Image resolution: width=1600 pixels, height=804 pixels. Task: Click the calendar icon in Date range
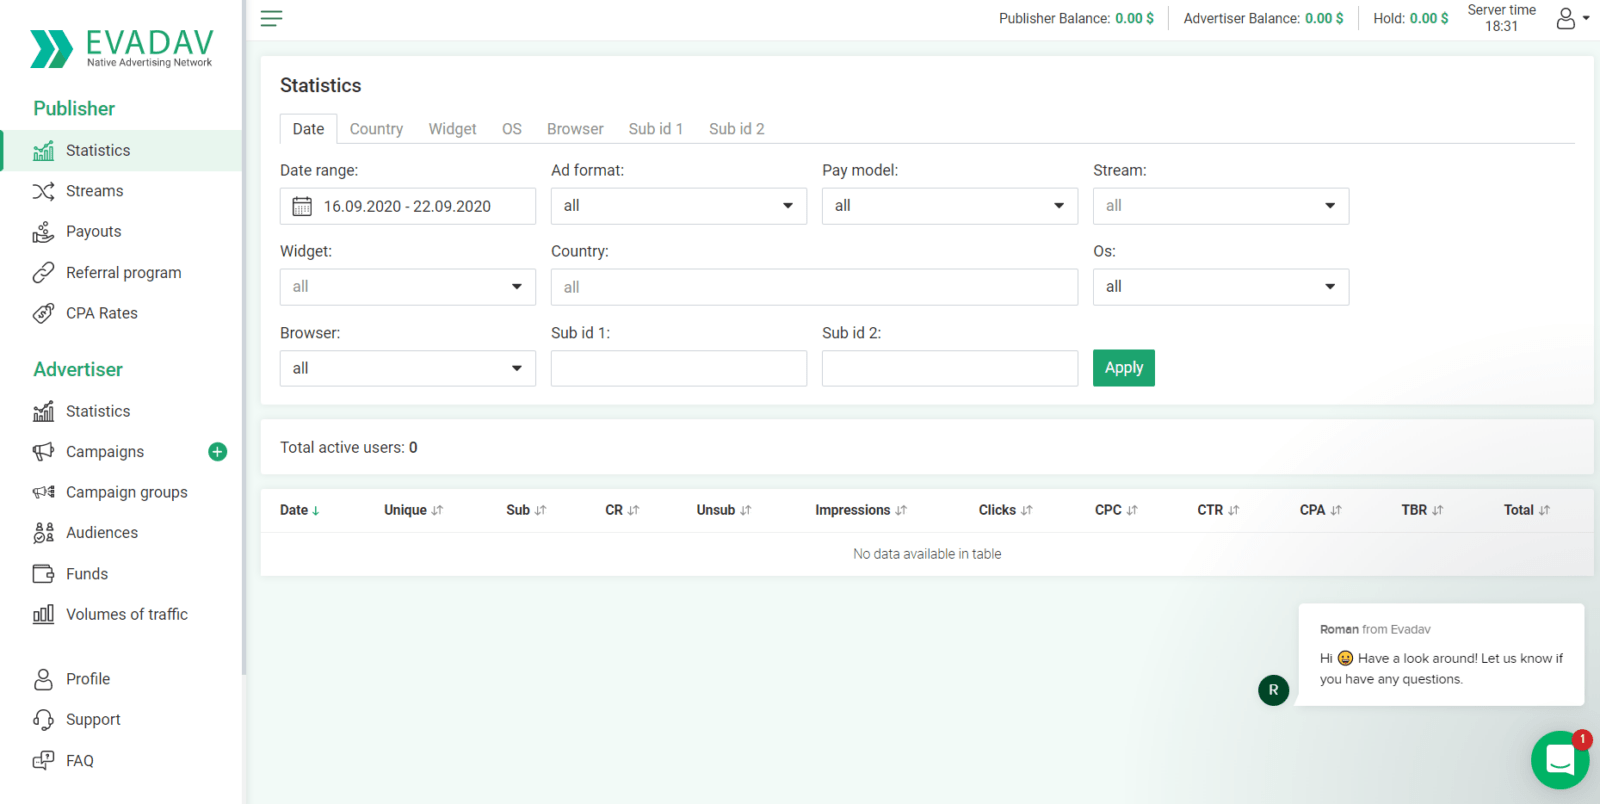point(302,206)
